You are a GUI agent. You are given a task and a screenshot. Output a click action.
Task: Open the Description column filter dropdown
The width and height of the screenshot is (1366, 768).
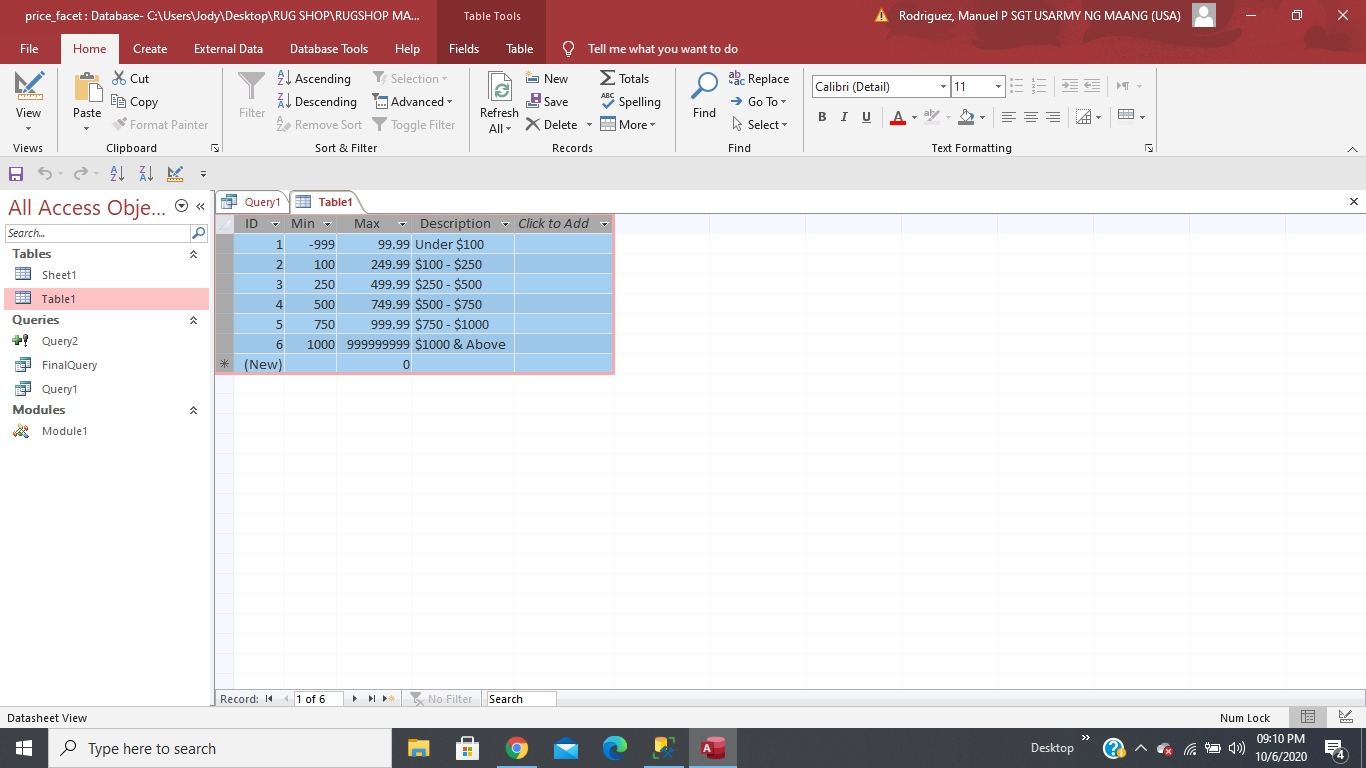coord(503,224)
